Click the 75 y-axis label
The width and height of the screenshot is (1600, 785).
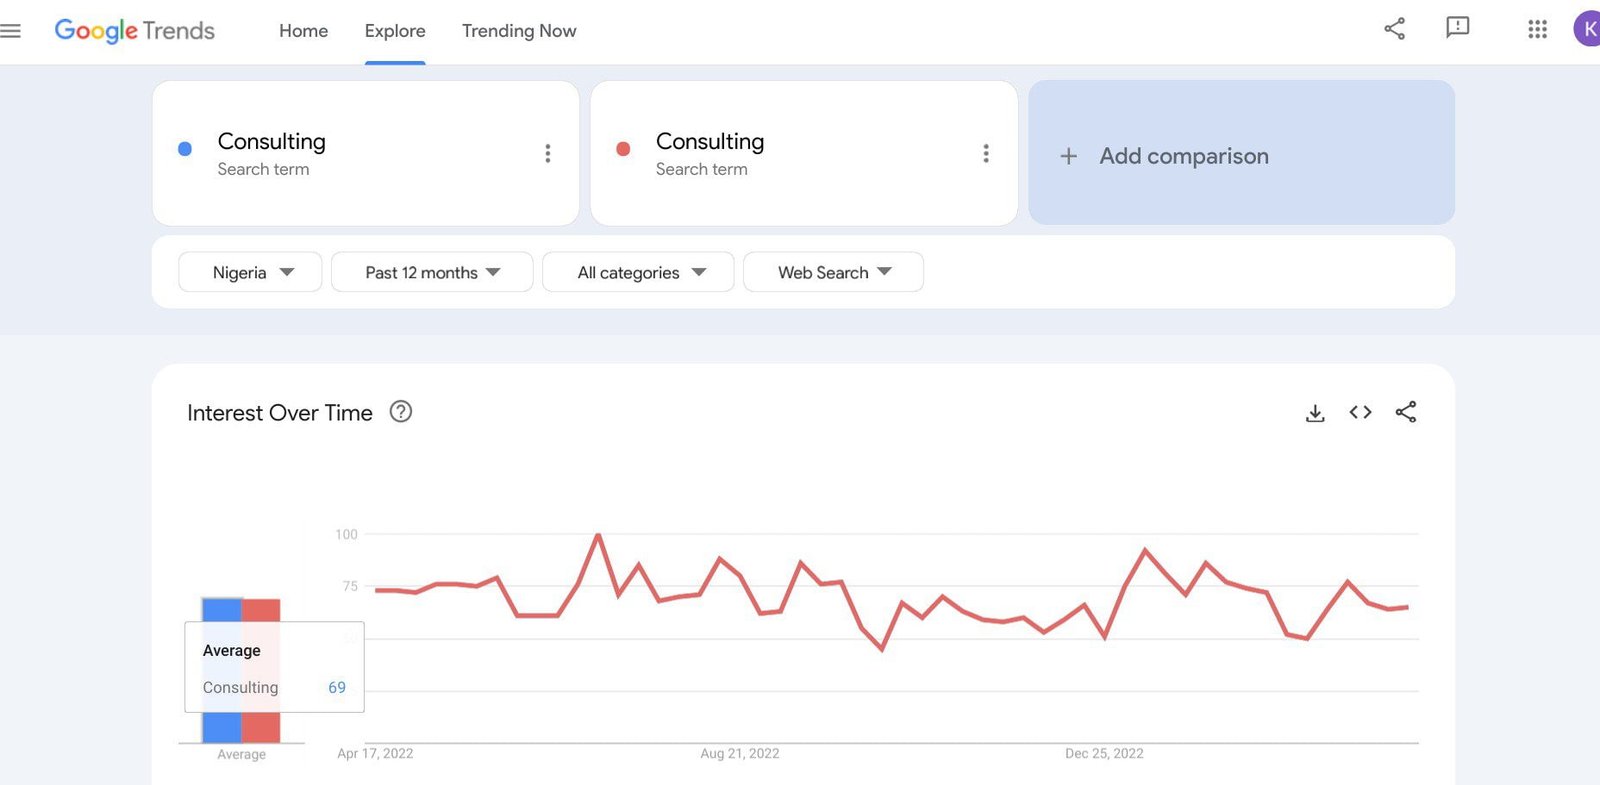point(350,587)
